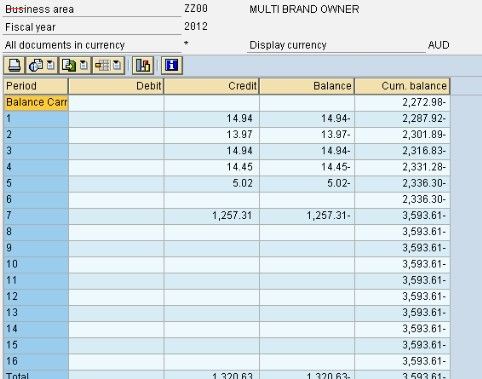The width and height of the screenshot is (482, 379).
Task: Select period 8 row header
Action: [36, 232]
